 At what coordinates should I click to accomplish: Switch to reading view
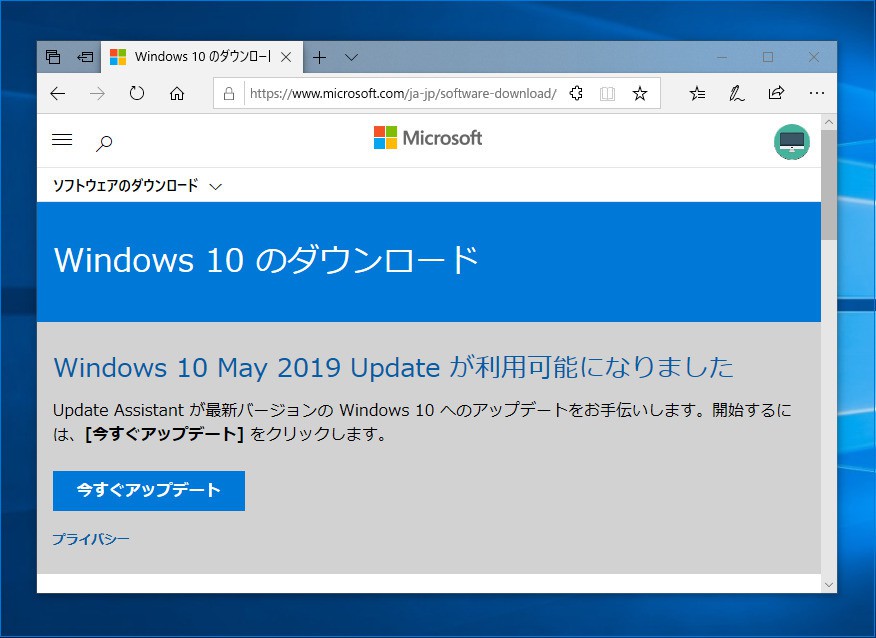pos(607,93)
